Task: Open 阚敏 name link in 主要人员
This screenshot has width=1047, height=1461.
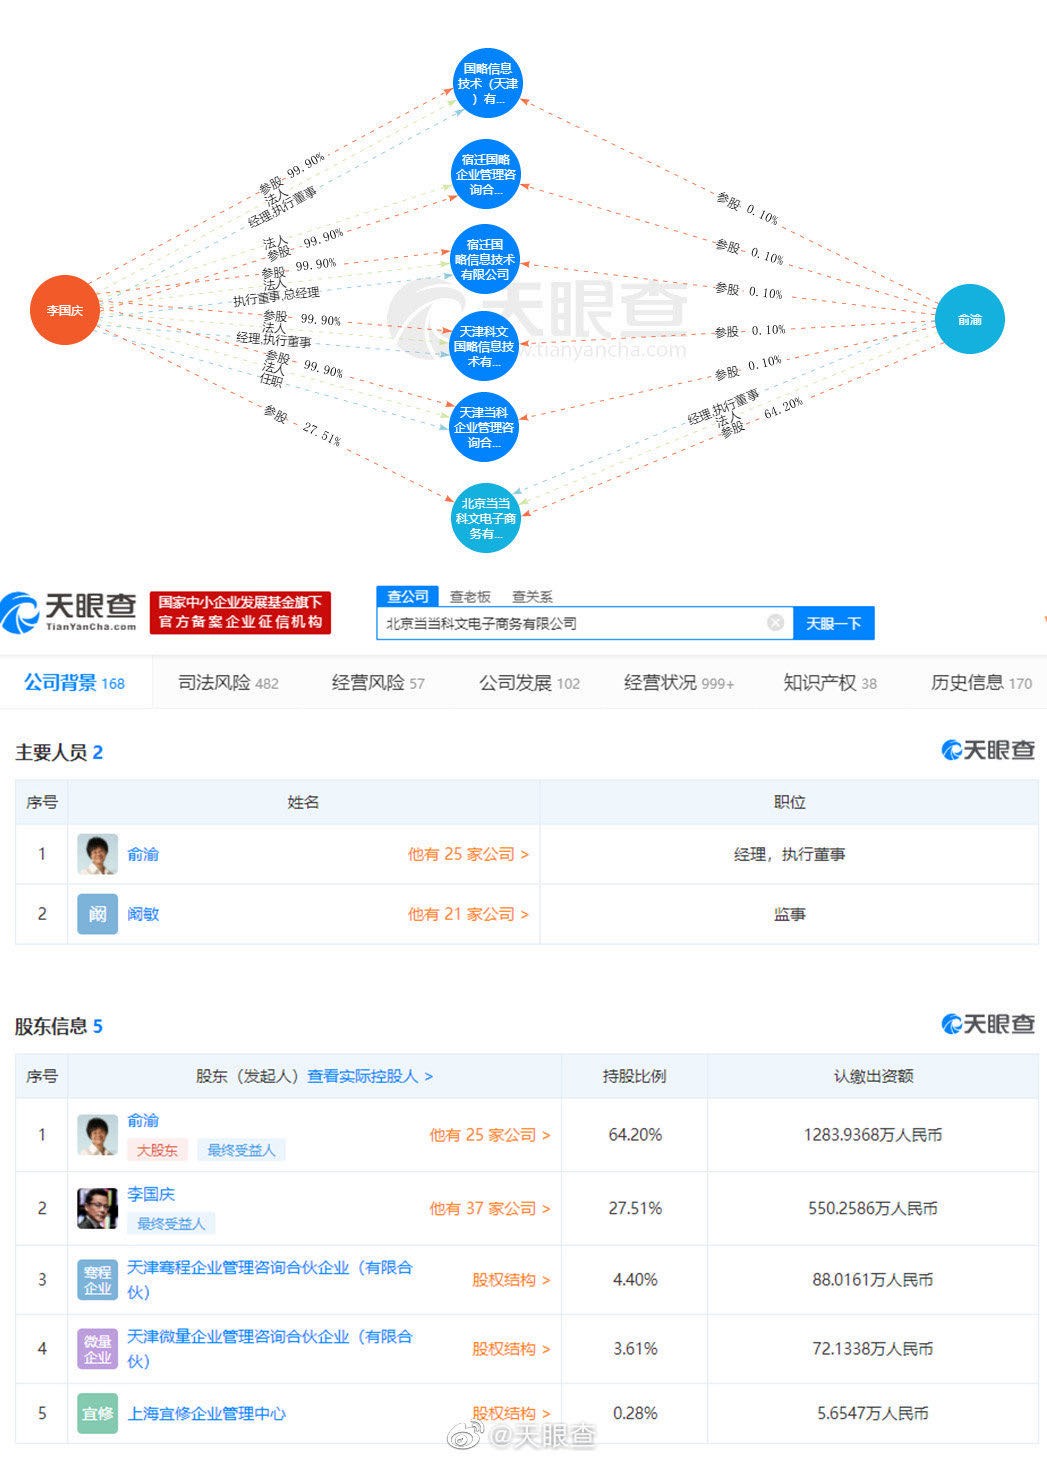Action: coord(143,914)
